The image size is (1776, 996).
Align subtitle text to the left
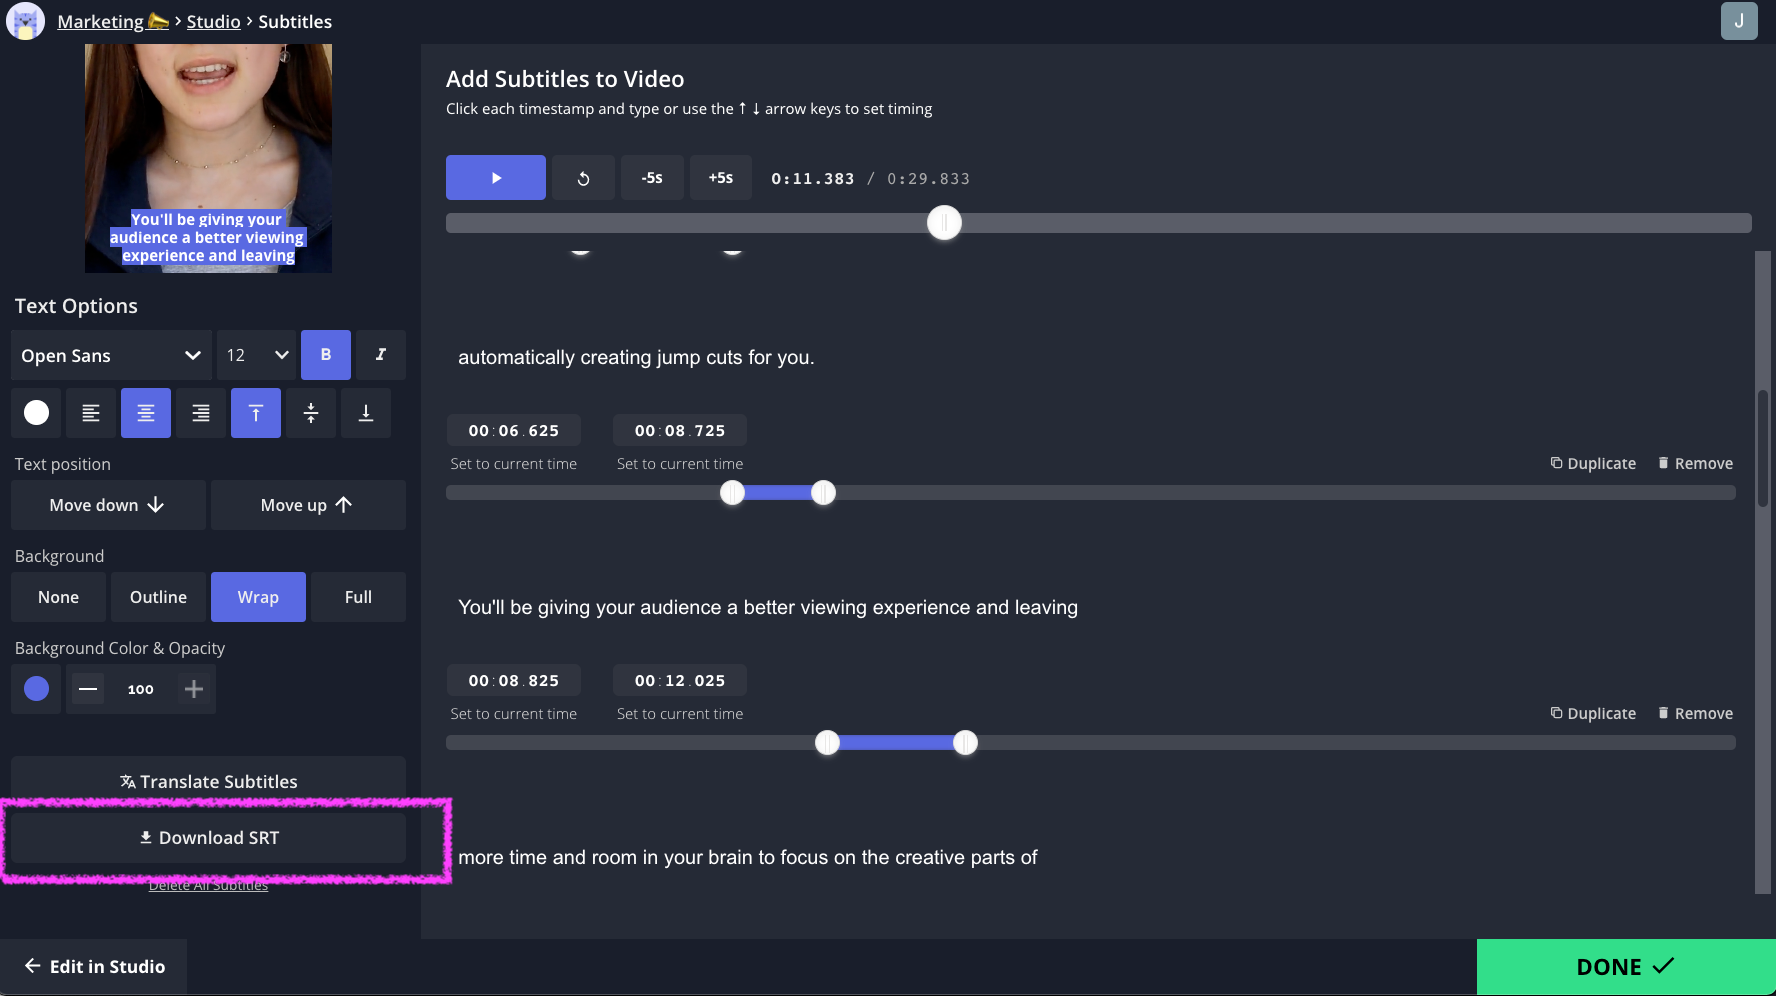click(91, 413)
